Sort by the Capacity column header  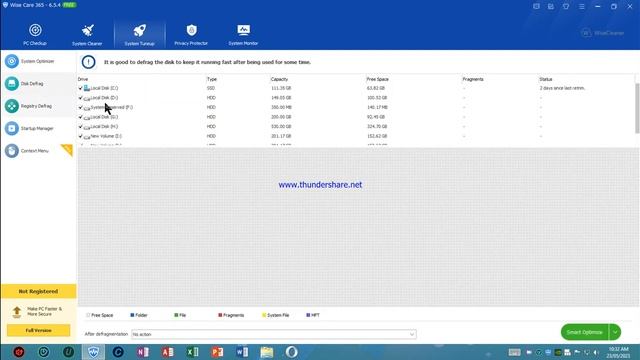pos(279,79)
